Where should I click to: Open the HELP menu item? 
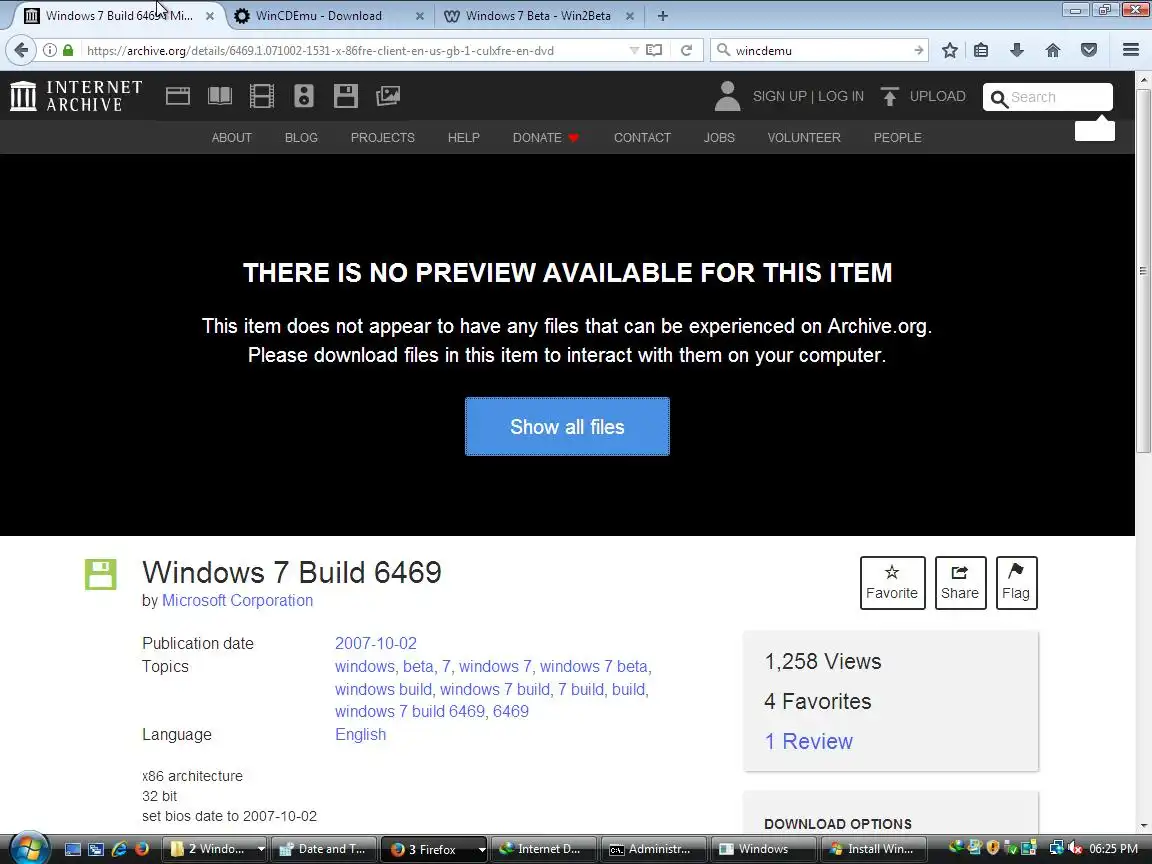(464, 137)
